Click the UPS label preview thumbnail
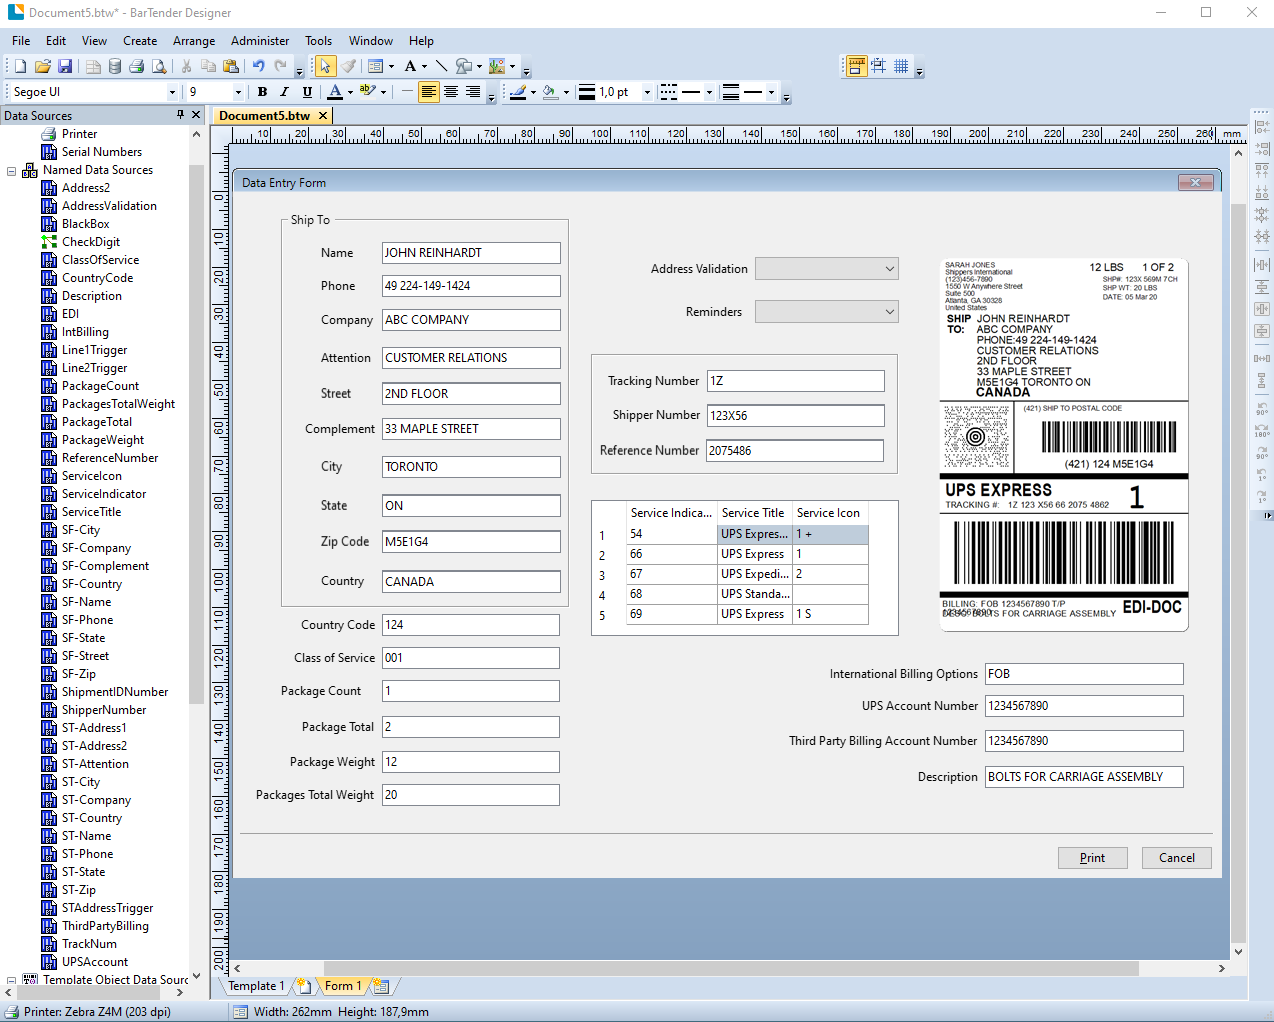Screen dimensions: 1274x1022 (1064, 444)
